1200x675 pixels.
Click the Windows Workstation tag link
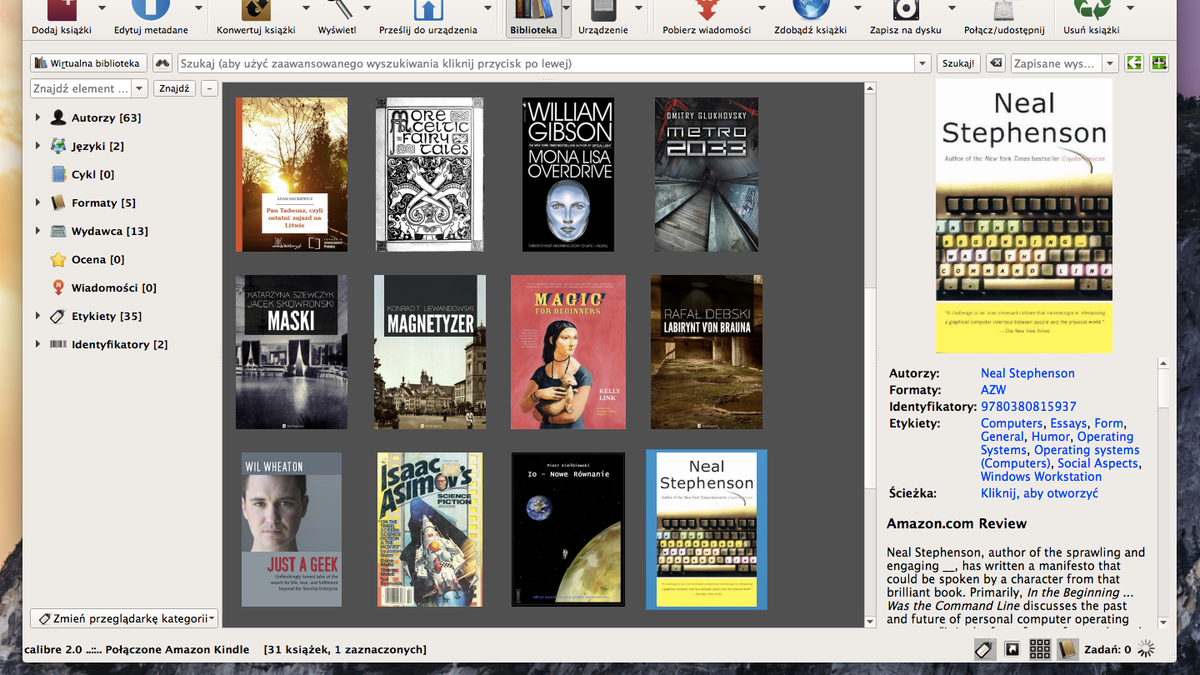point(1040,477)
